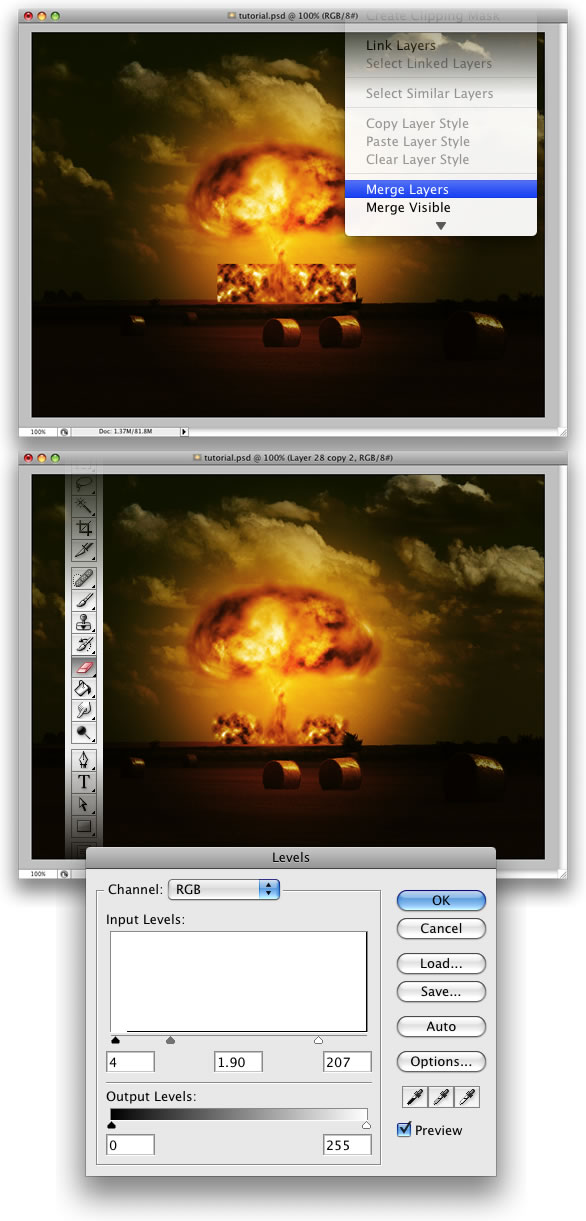586x1221 pixels.
Task: Select the Healing Brush bandage tool
Action: click(x=85, y=578)
